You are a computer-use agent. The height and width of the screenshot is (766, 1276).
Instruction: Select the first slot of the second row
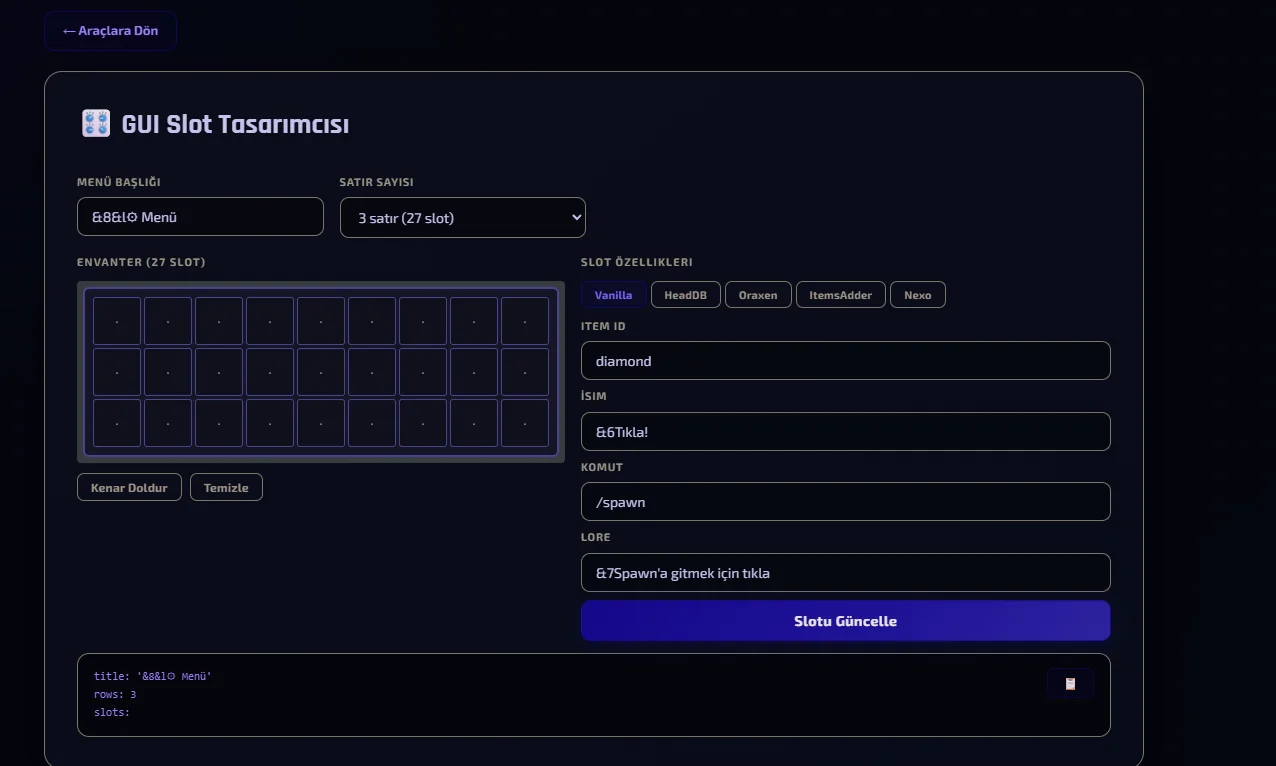(117, 372)
